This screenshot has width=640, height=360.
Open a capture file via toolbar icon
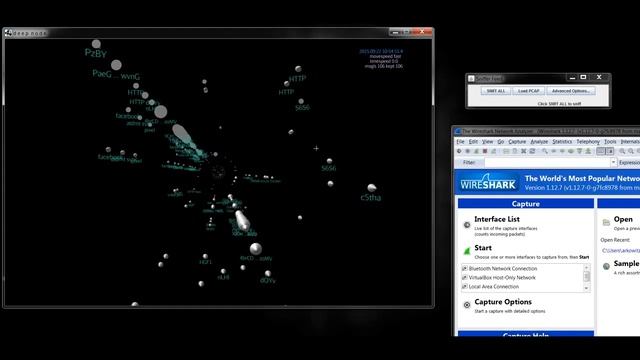(x=506, y=151)
